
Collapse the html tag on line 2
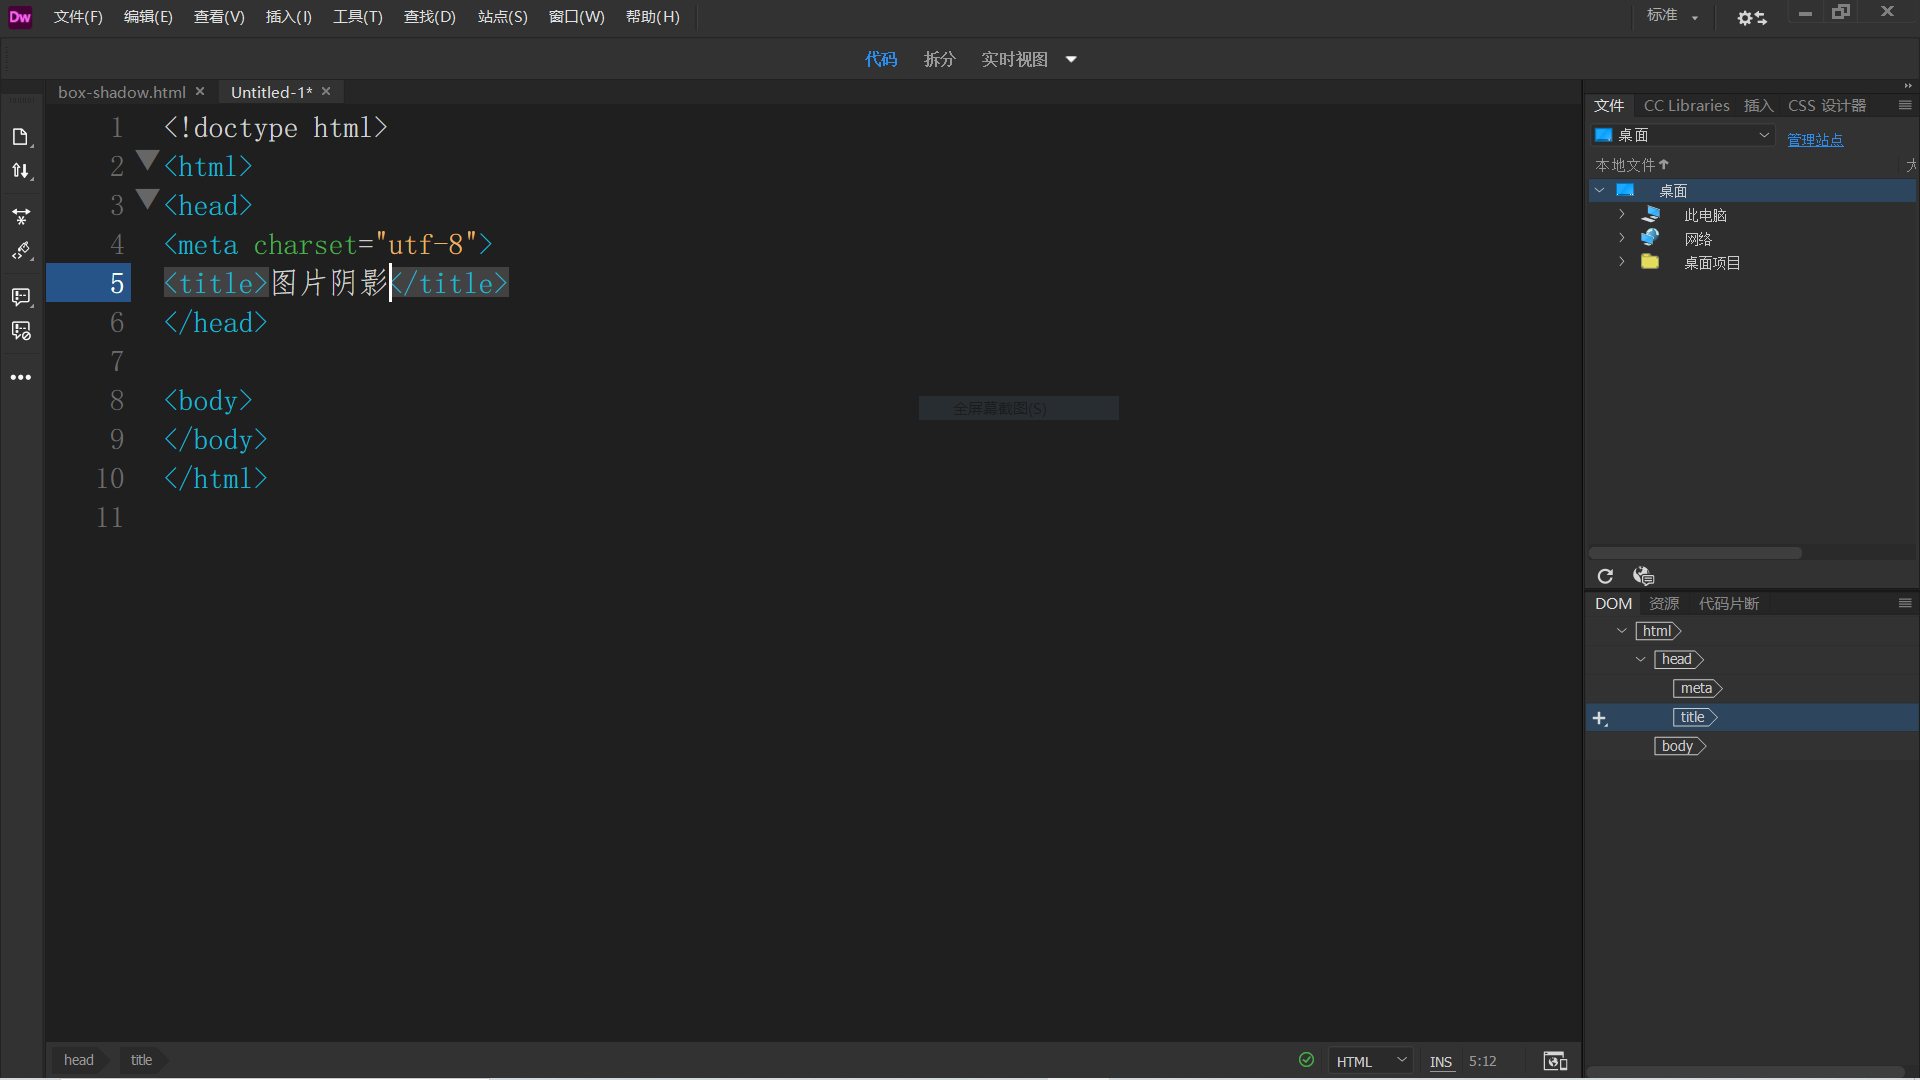(148, 160)
